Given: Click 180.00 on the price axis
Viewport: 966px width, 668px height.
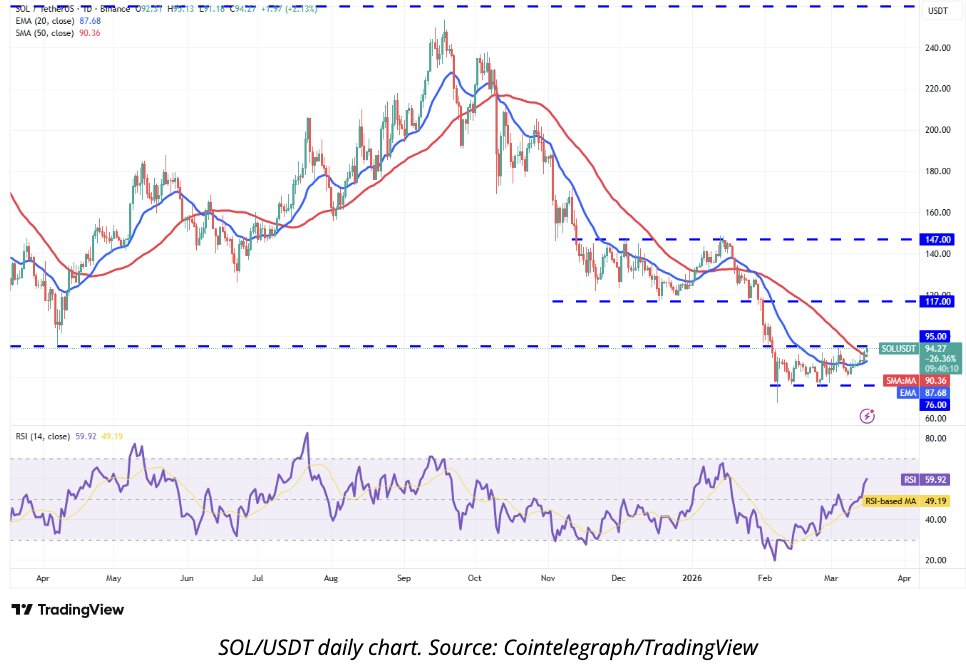Looking at the screenshot, I should coord(938,171).
